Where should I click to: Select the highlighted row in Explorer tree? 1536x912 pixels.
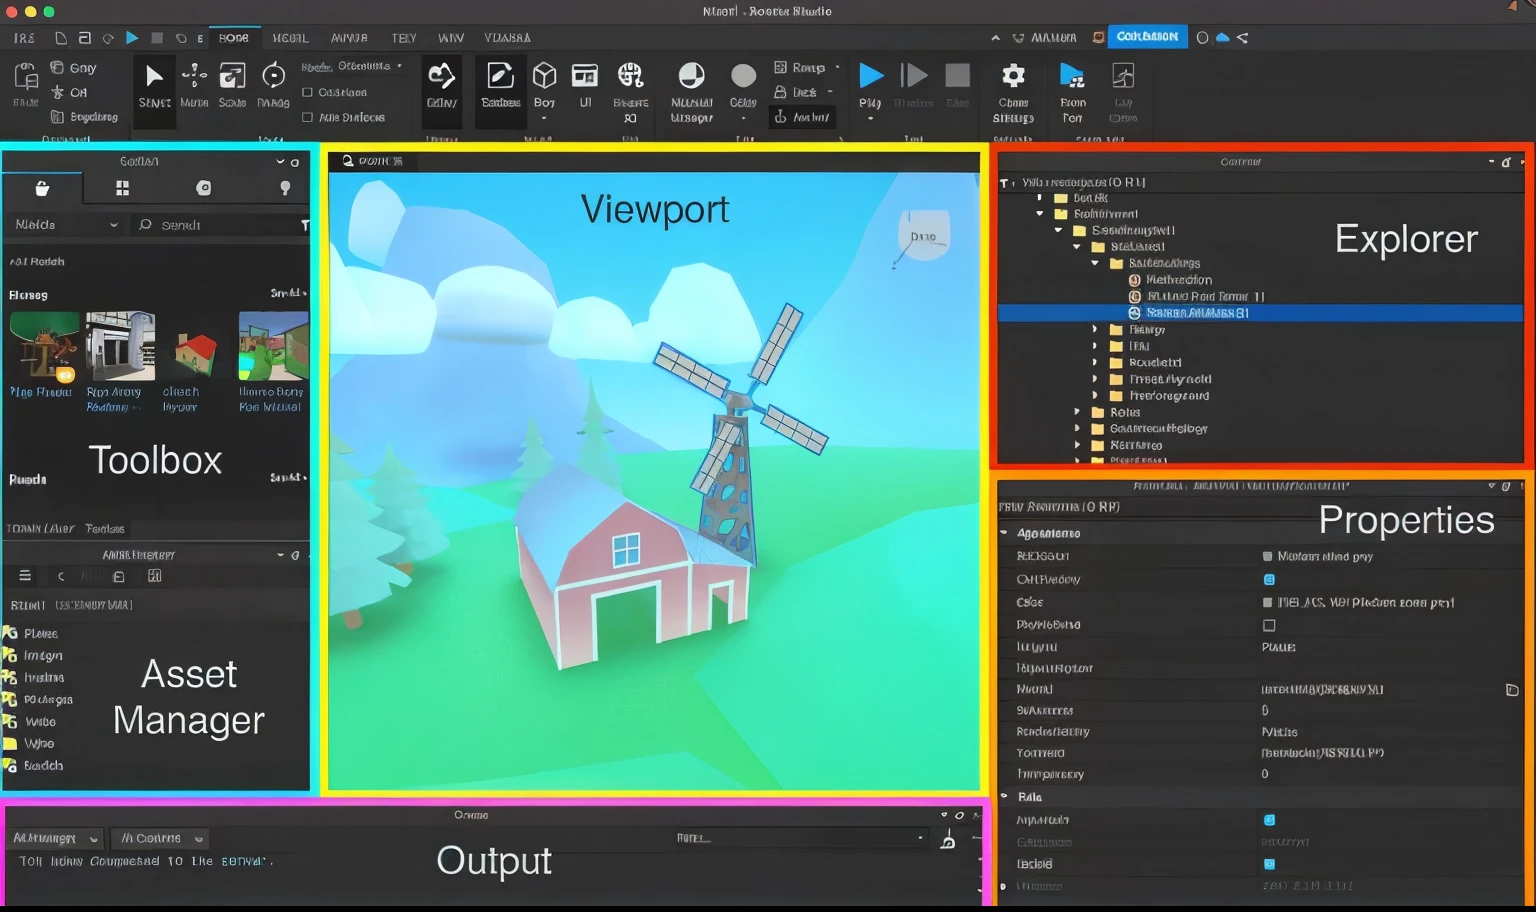coord(1260,313)
